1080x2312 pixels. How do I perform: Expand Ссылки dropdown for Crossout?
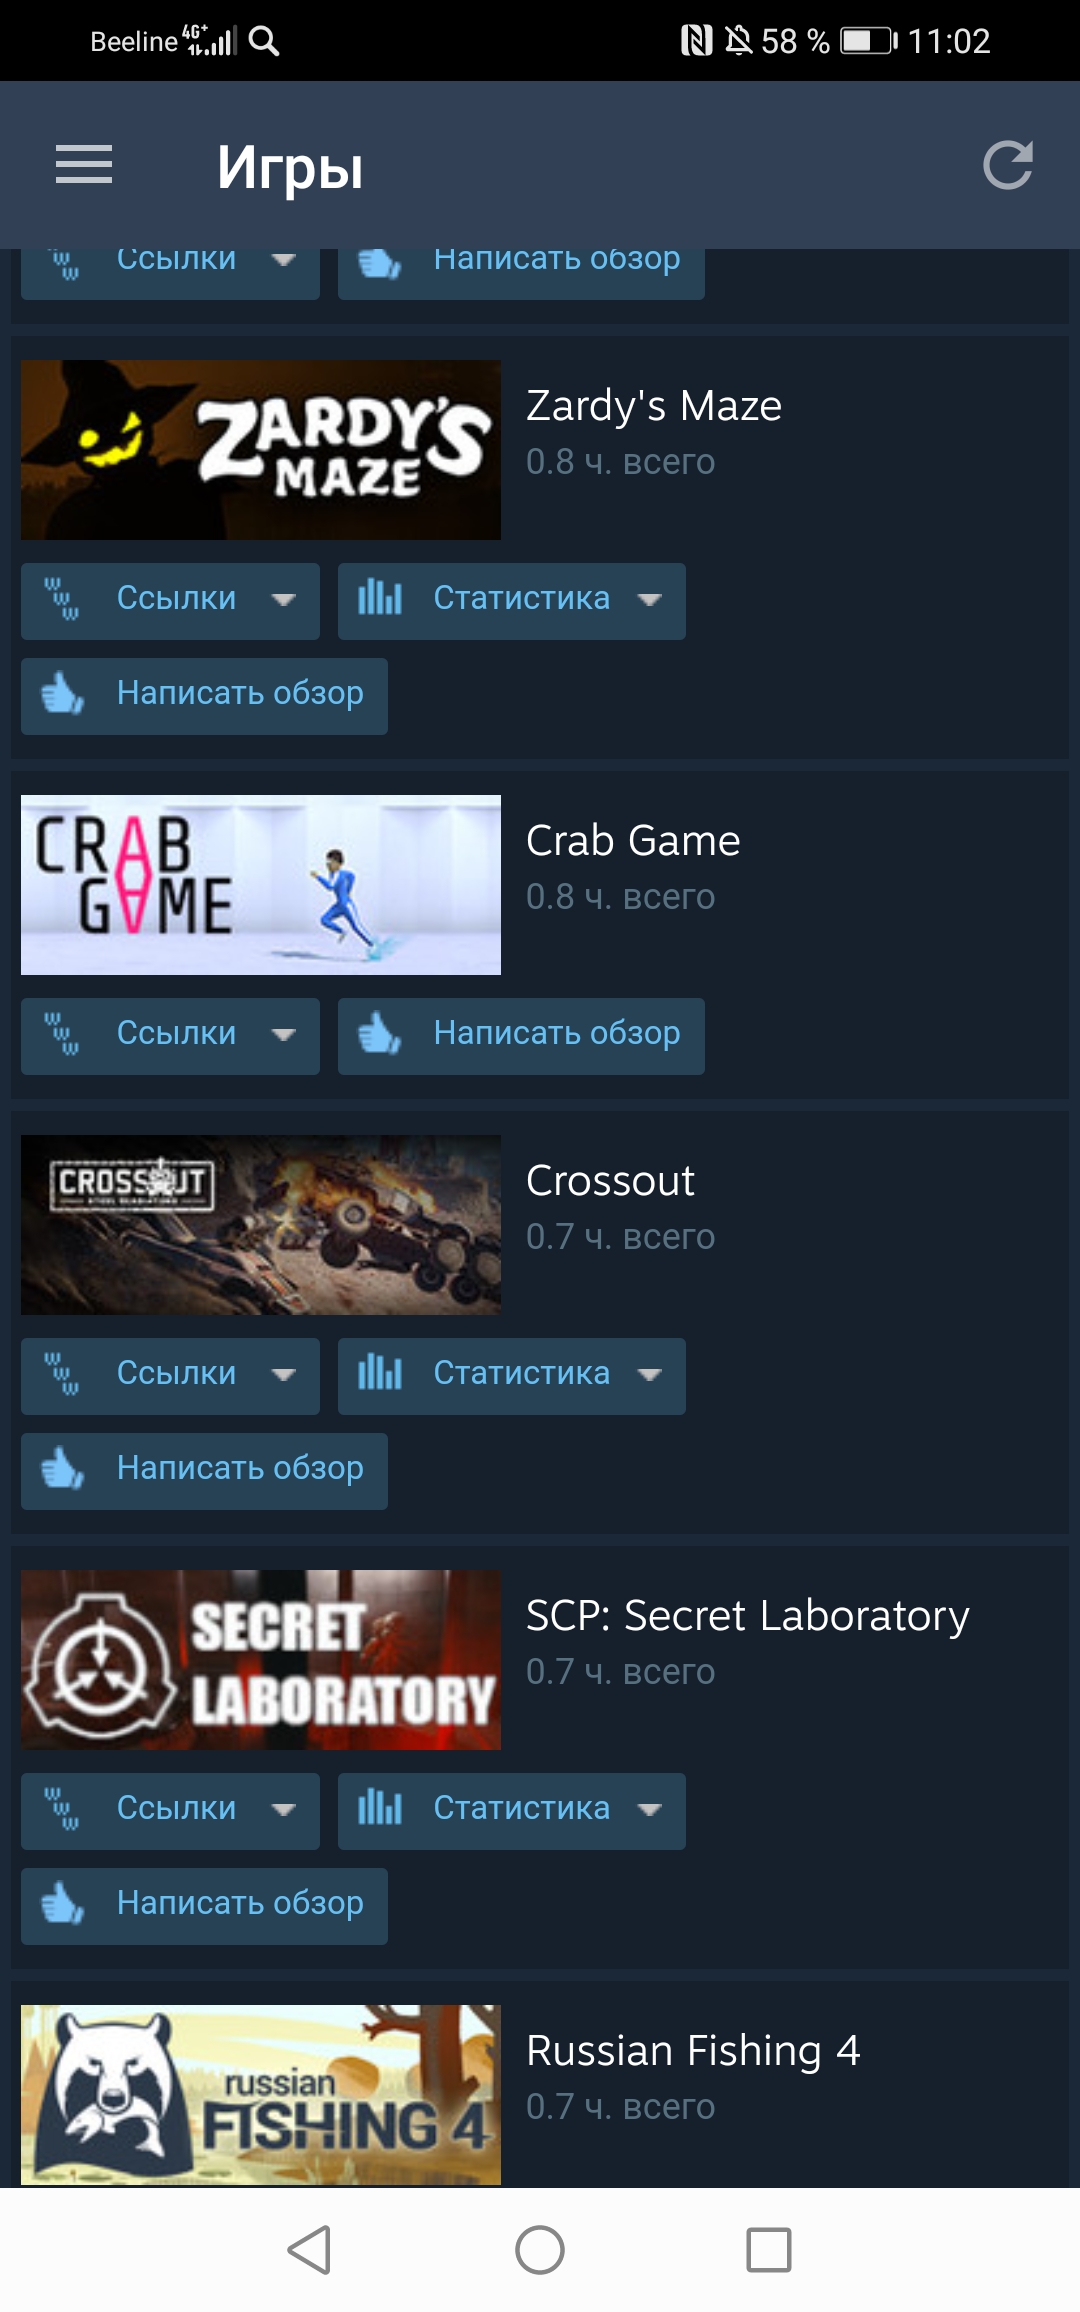tap(170, 1376)
